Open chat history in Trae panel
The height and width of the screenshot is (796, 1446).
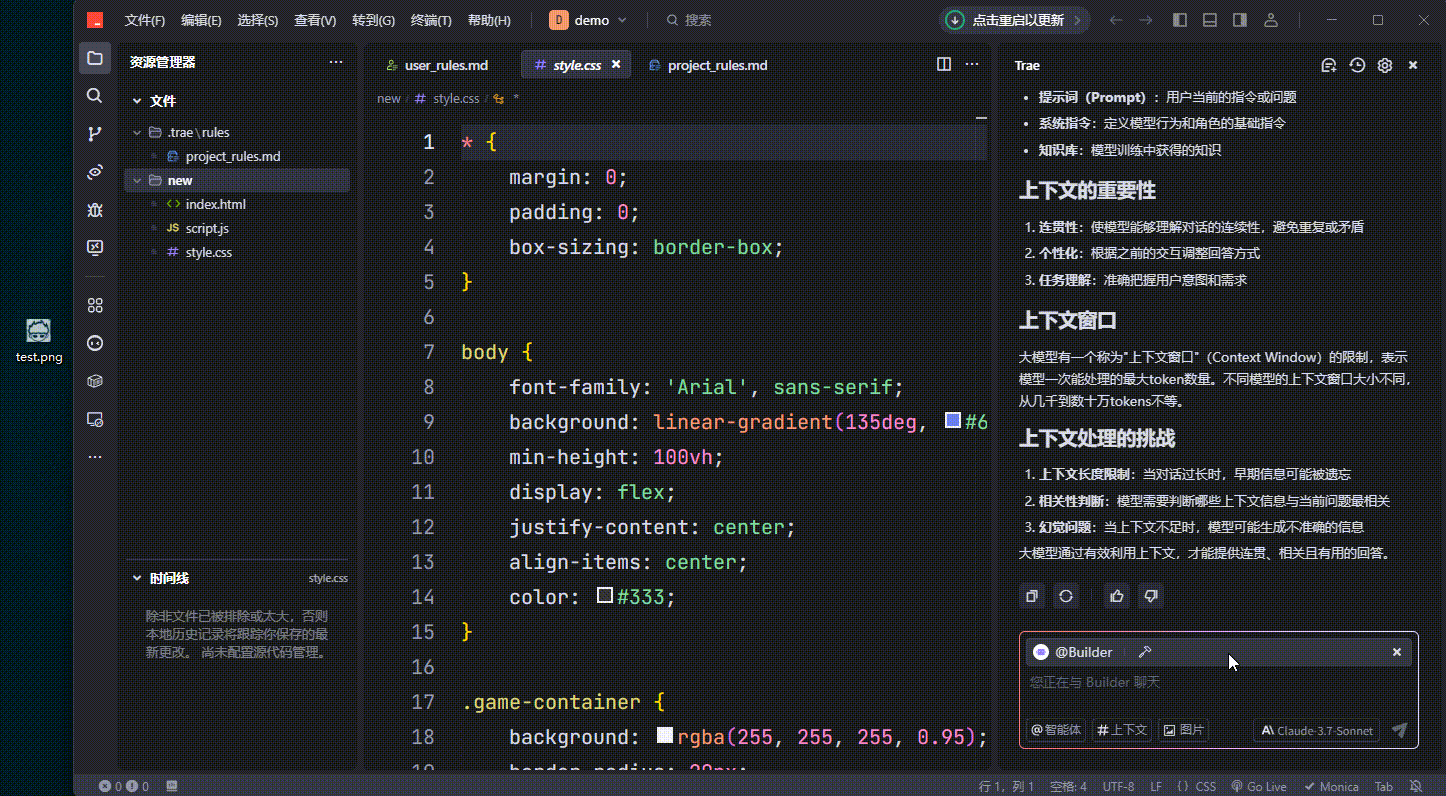pos(1357,65)
